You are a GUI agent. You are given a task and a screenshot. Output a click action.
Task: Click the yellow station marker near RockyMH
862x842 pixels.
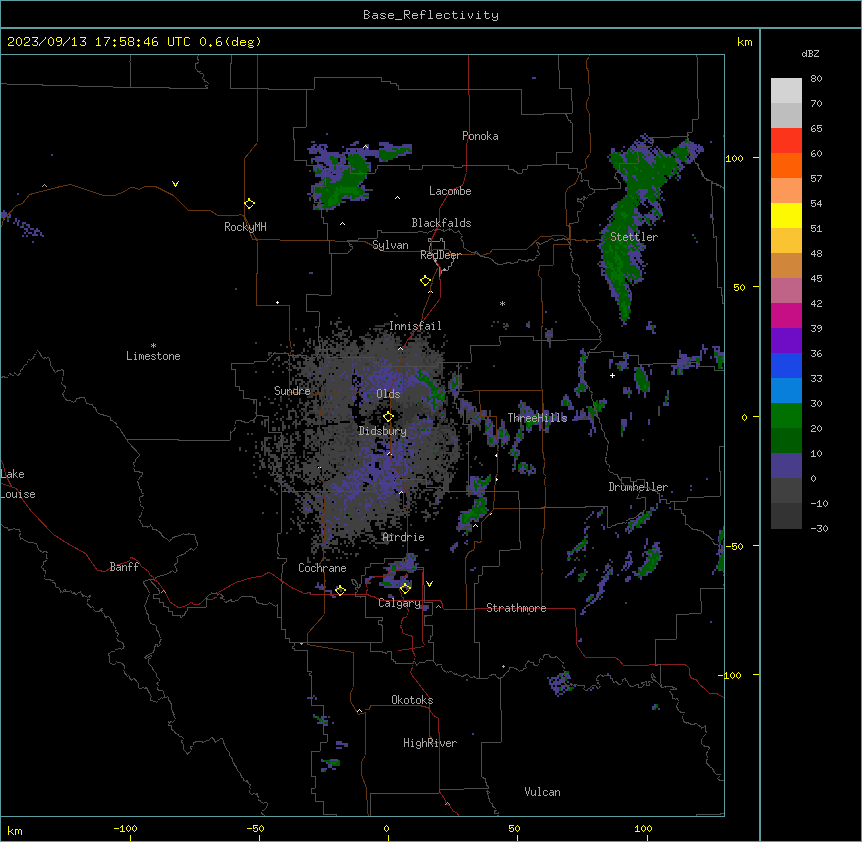[x=249, y=203]
